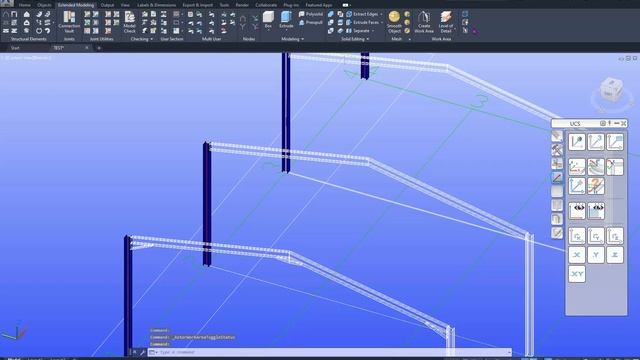Open the Tools ribbon tab
The image size is (640, 360).
point(224,5)
